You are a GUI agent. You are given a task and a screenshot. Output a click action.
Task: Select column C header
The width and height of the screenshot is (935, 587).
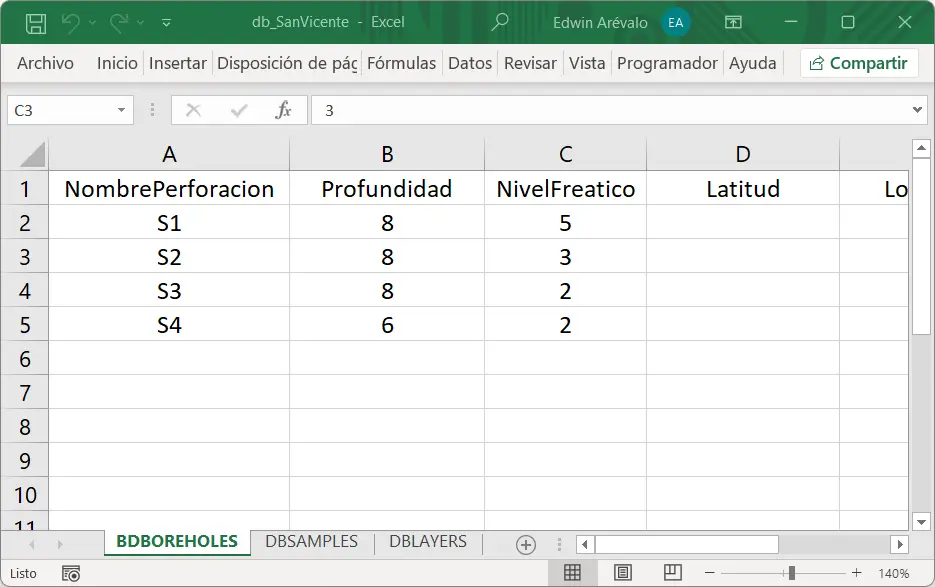[x=565, y=155]
